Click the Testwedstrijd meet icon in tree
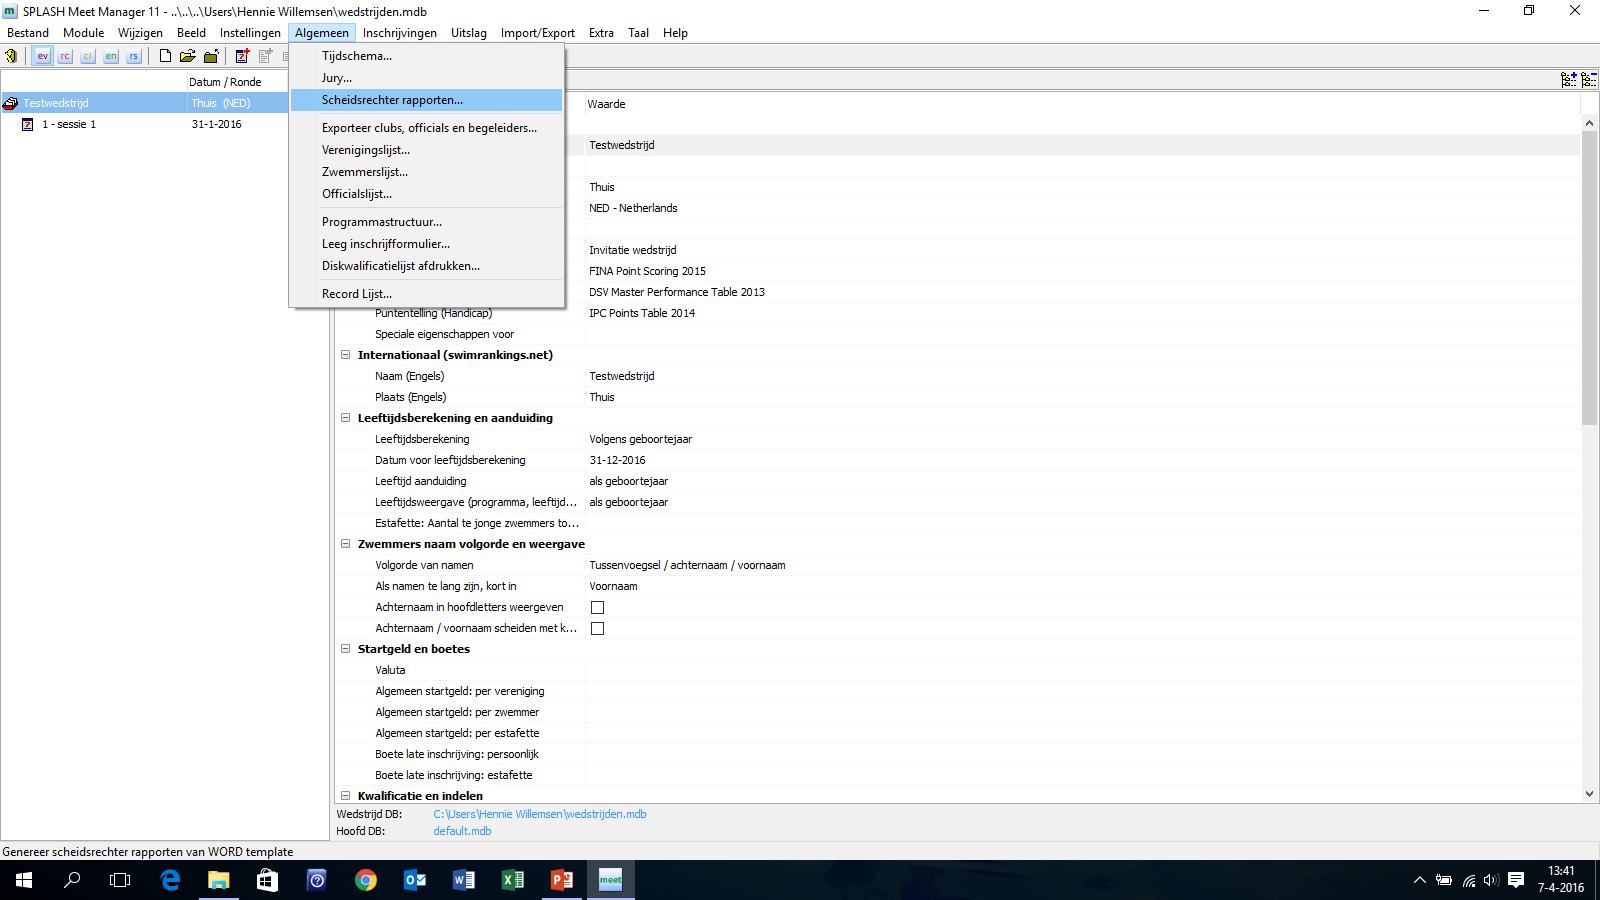The image size is (1600, 900). click(11, 103)
